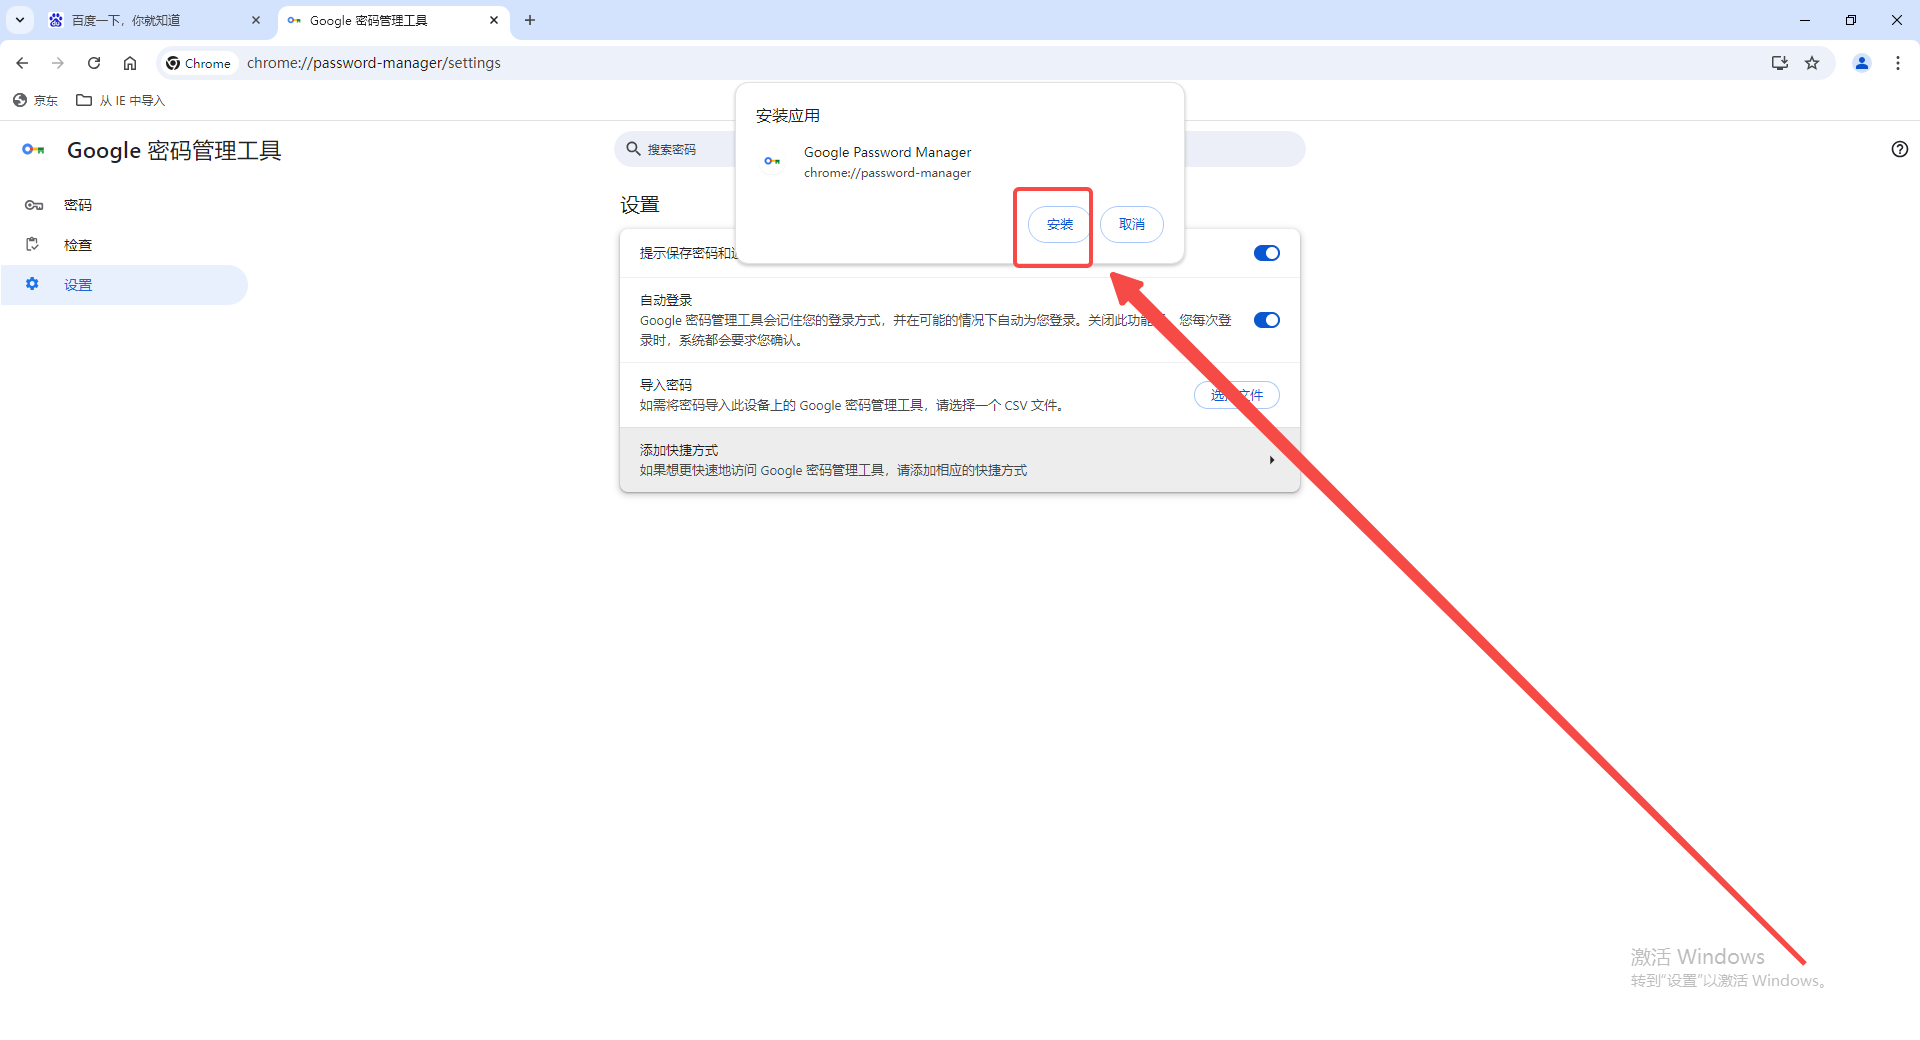This screenshot has width=1920, height=1040.
Task: Close the Google 密码管理工具 tab
Action: tap(494, 20)
